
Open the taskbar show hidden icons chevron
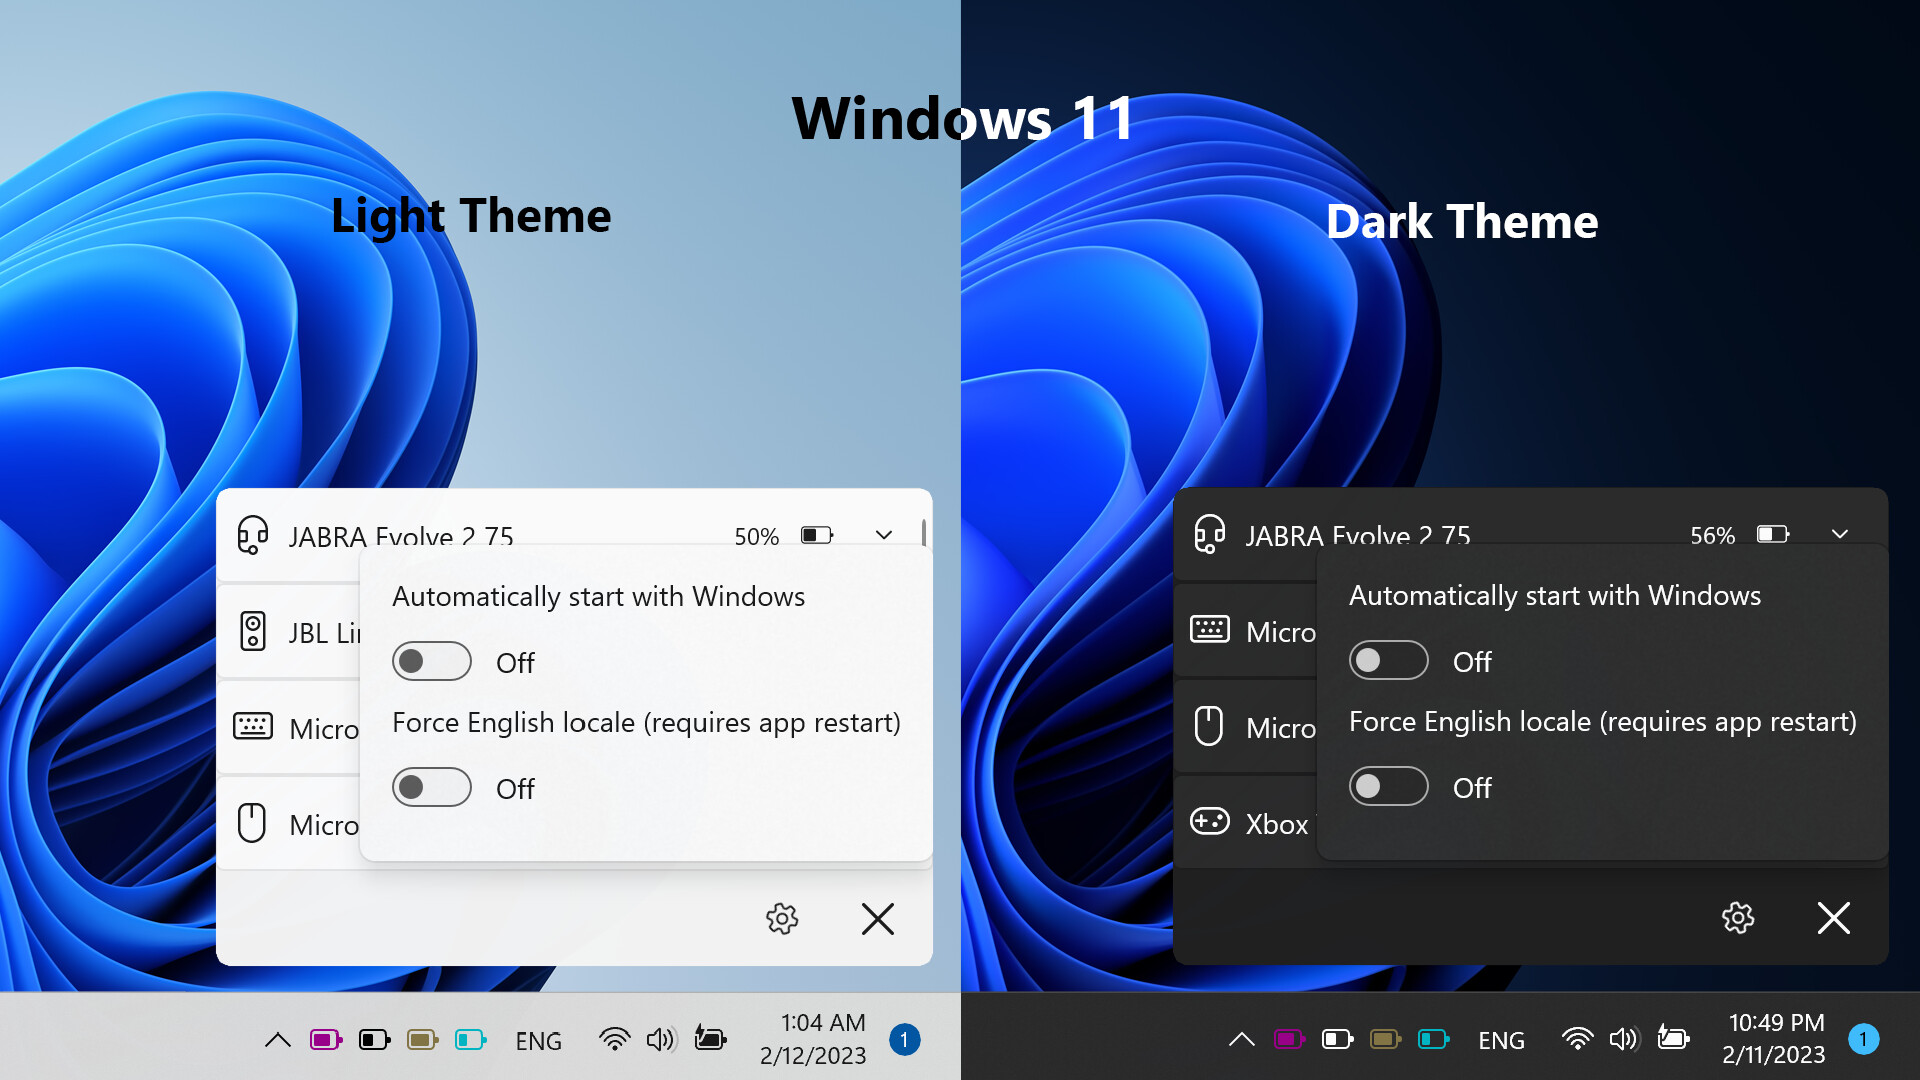coord(278,1039)
